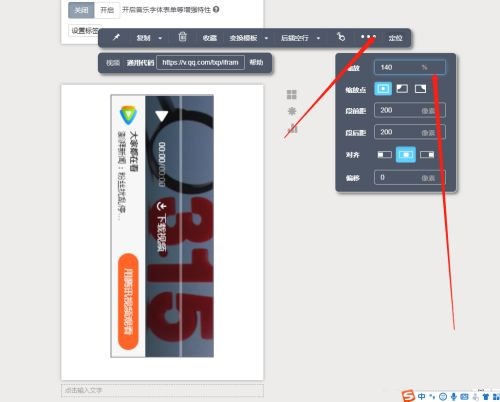Screen dimensions: 500x402
Task: Click the 偏移 0 input field
Action: pos(410,177)
